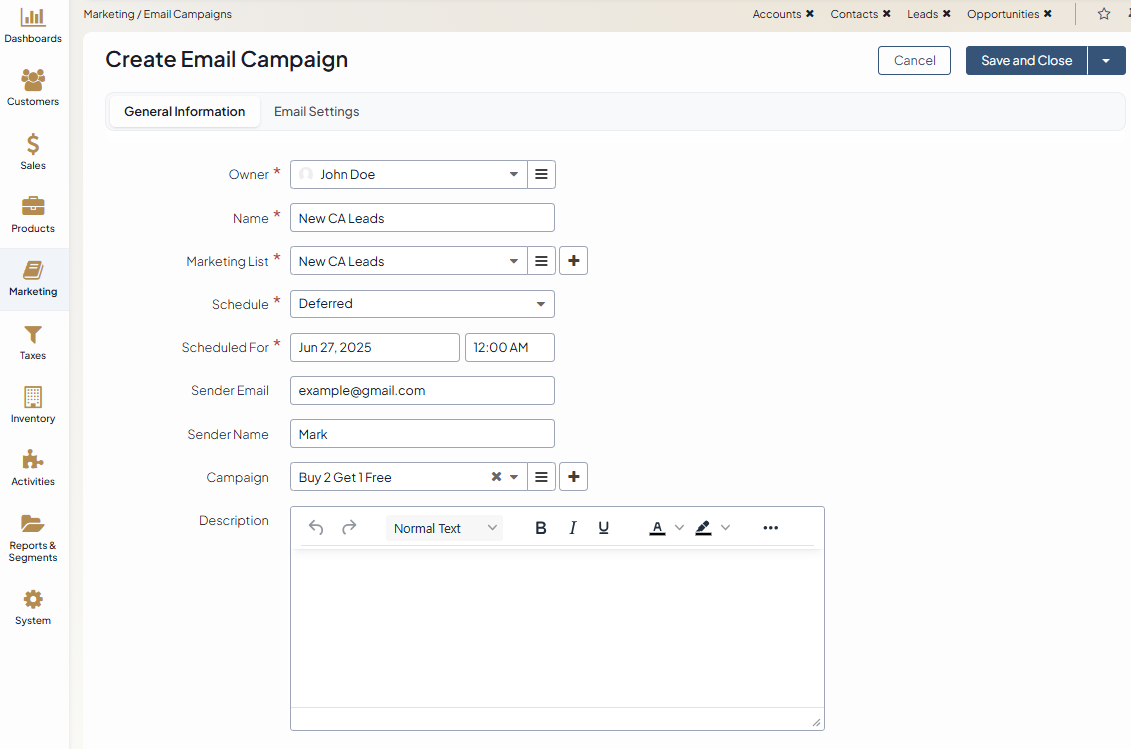Screen dimensions: 1131x749
Task: Open the text highlight color picker
Action: coord(704,528)
